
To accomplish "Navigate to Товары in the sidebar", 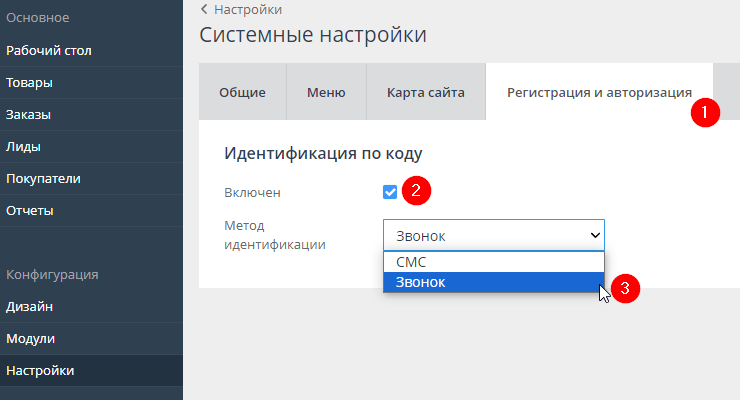I will tap(30, 82).
